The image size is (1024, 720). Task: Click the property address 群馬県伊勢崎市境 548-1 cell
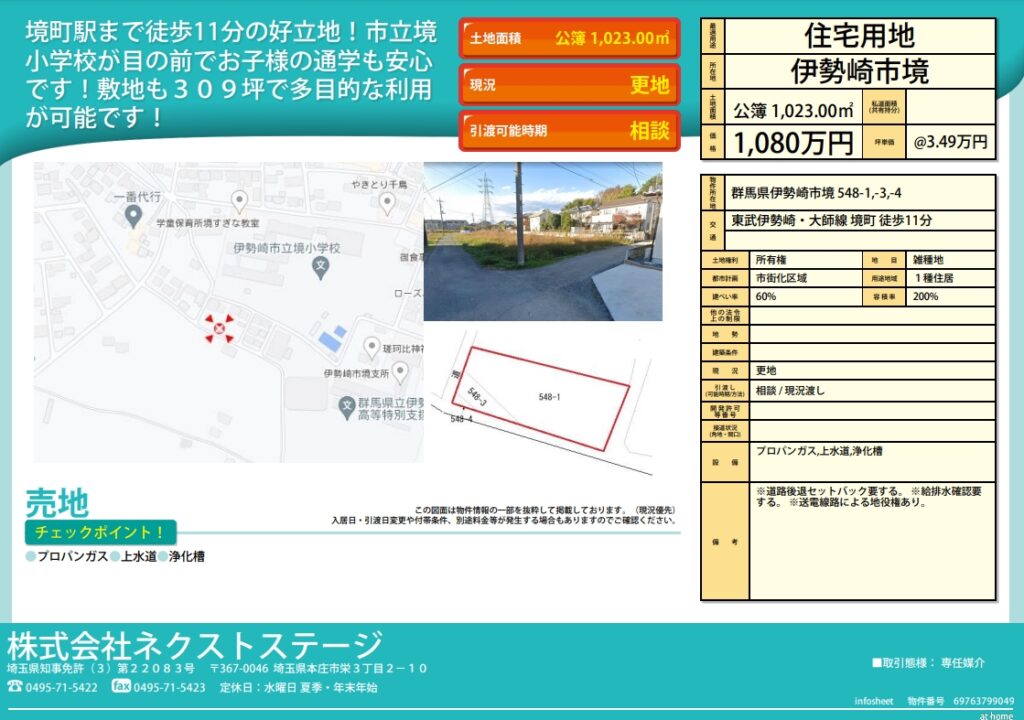(x=860, y=193)
